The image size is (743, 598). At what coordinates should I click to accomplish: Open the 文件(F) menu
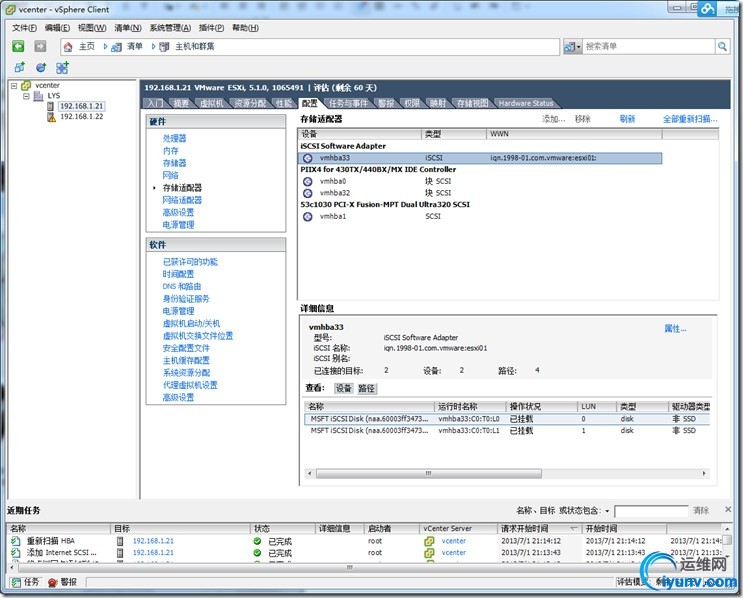click(x=24, y=27)
